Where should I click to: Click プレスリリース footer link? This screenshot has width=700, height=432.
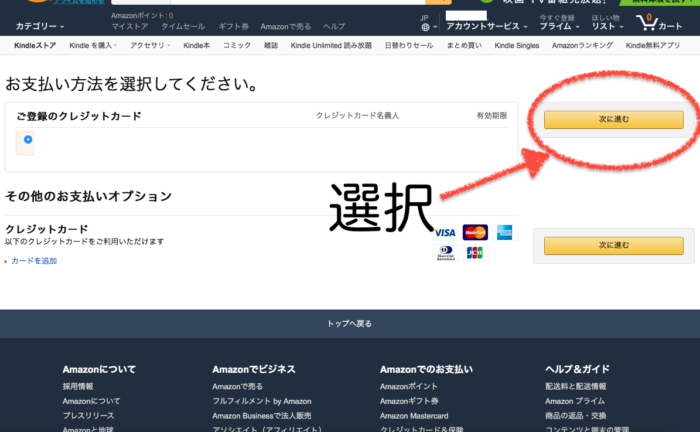point(88,415)
